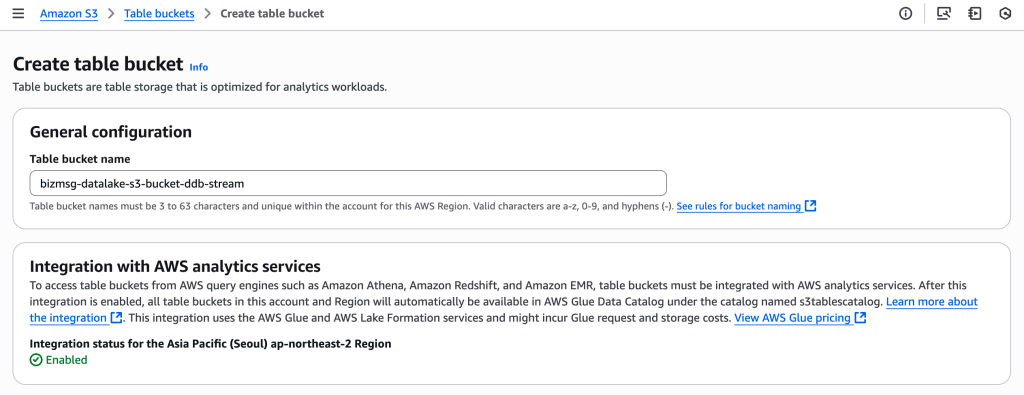Go to Amazon S3 breadcrumb
Image resolution: width=1024 pixels, height=395 pixels.
coord(69,14)
